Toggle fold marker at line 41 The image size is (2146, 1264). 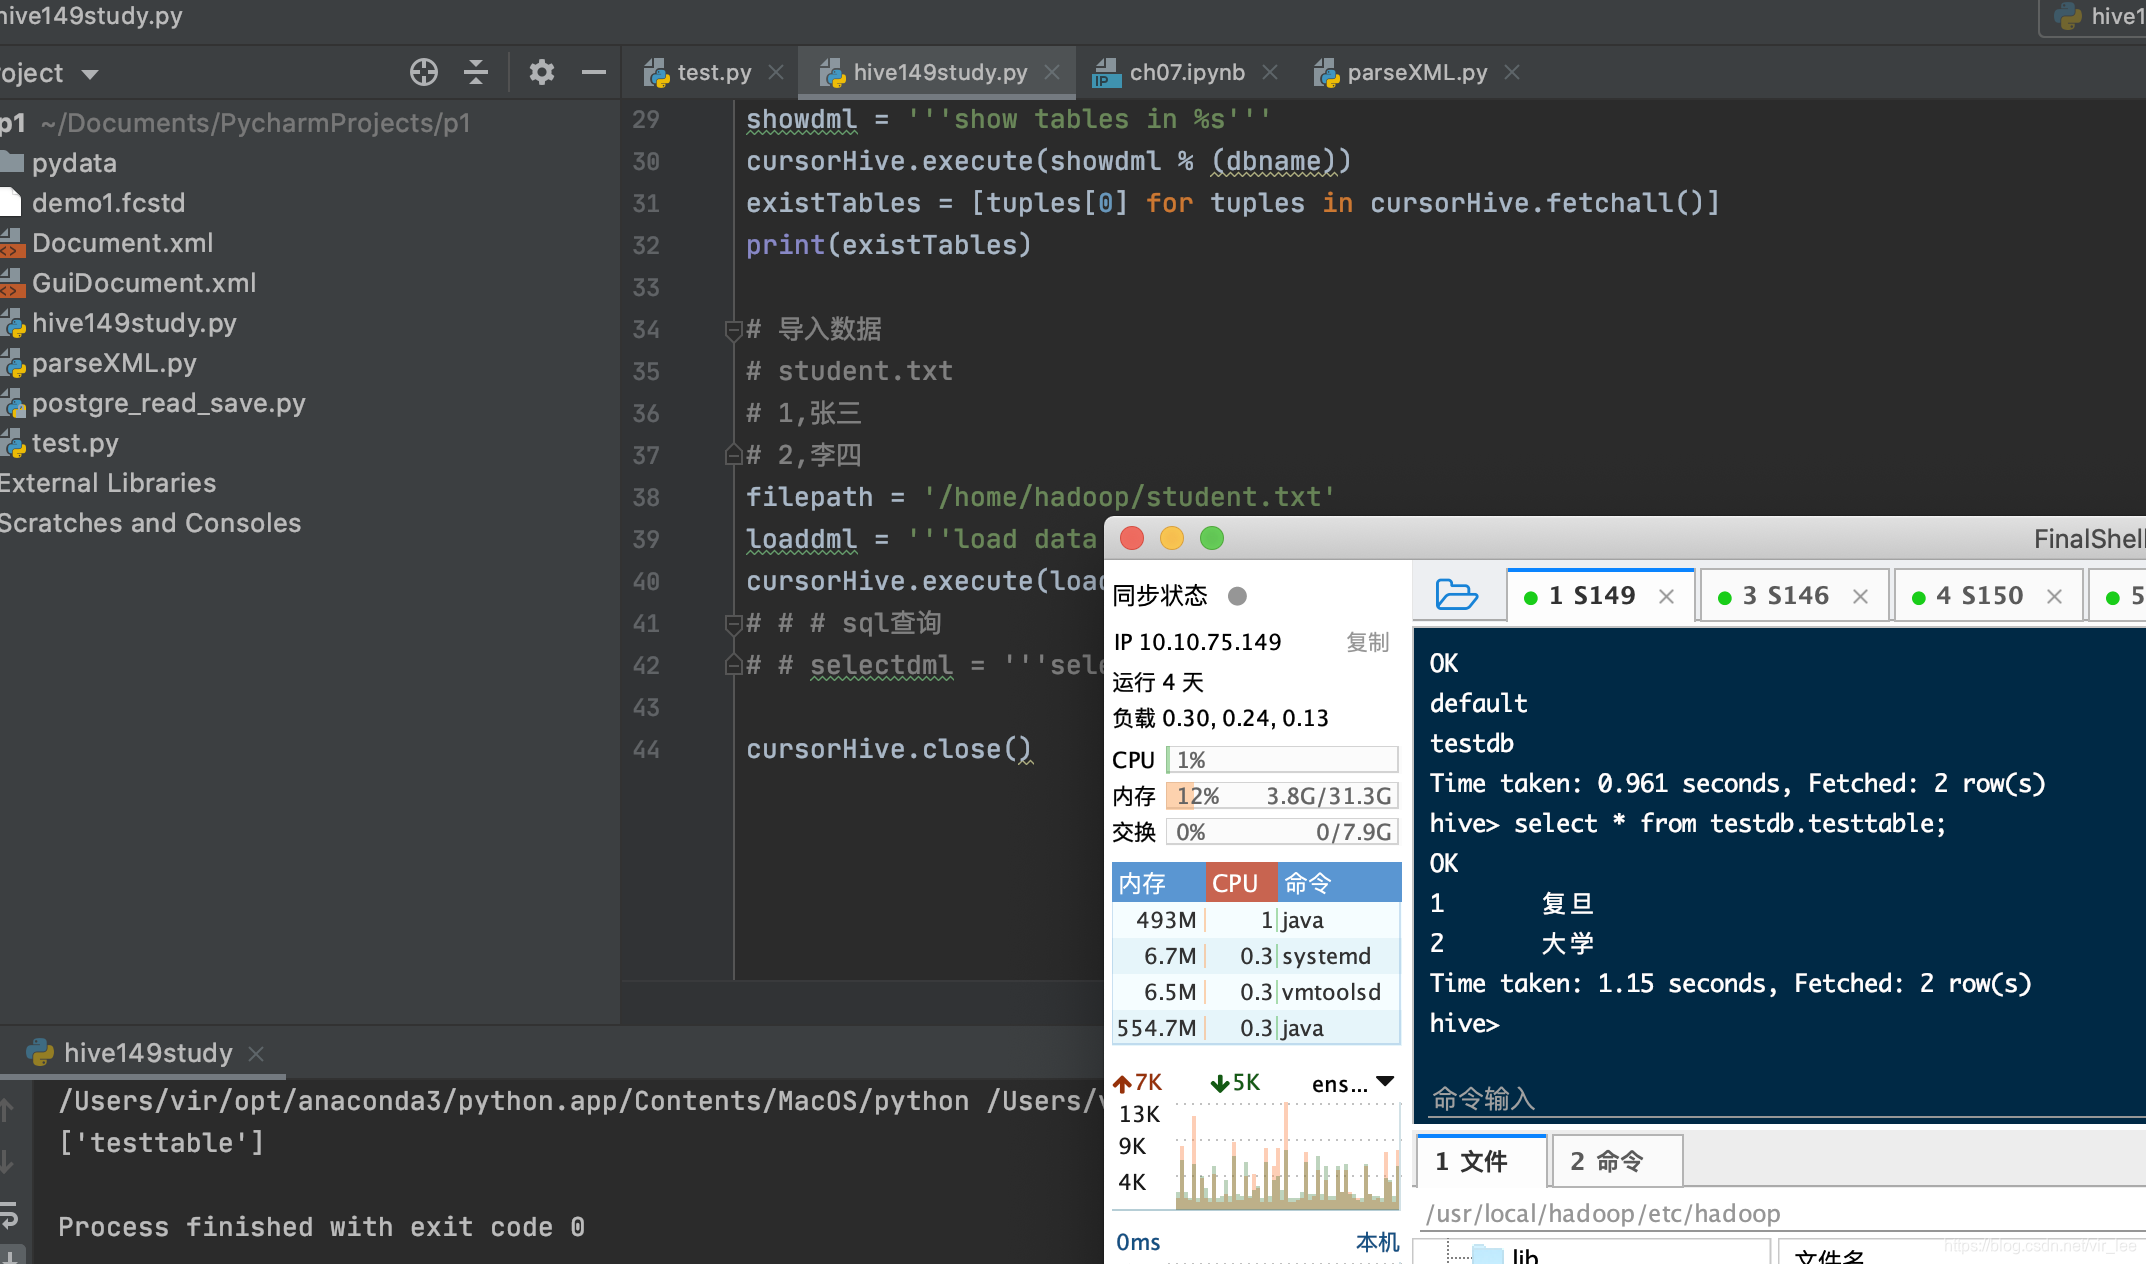pyautogui.click(x=733, y=624)
